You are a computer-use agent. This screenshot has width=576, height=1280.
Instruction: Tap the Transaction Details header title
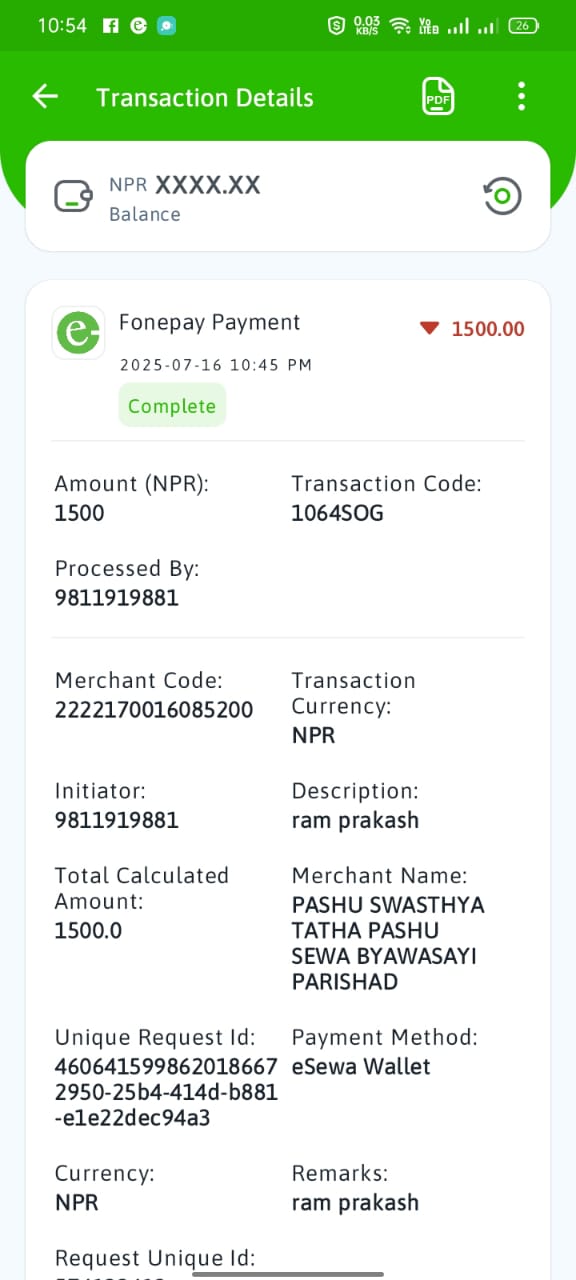(x=205, y=97)
